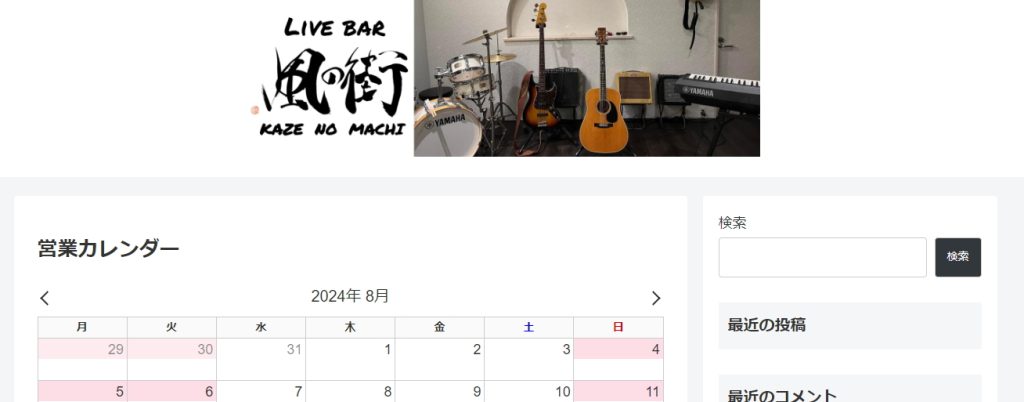The width and height of the screenshot is (1024, 402).
Task: Select highlighted Sunday August 4 cell
Action: coord(618,360)
